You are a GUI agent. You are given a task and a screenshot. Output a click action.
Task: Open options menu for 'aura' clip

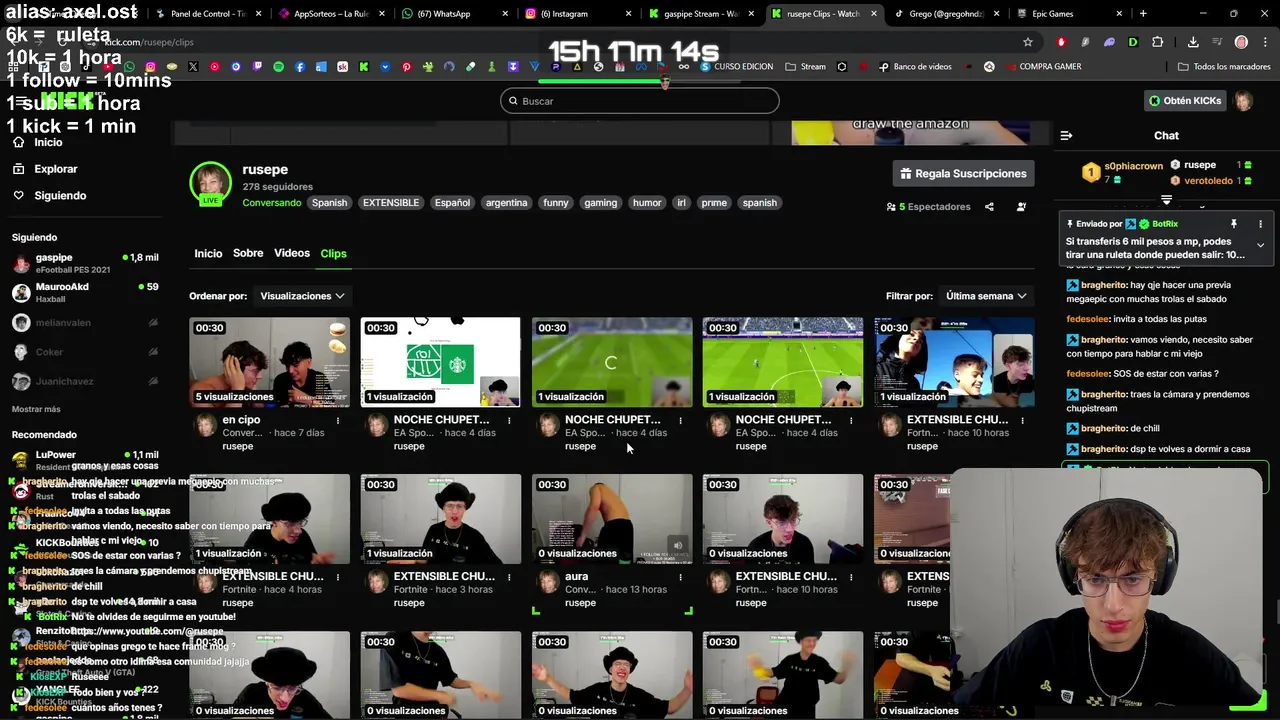[680, 577]
